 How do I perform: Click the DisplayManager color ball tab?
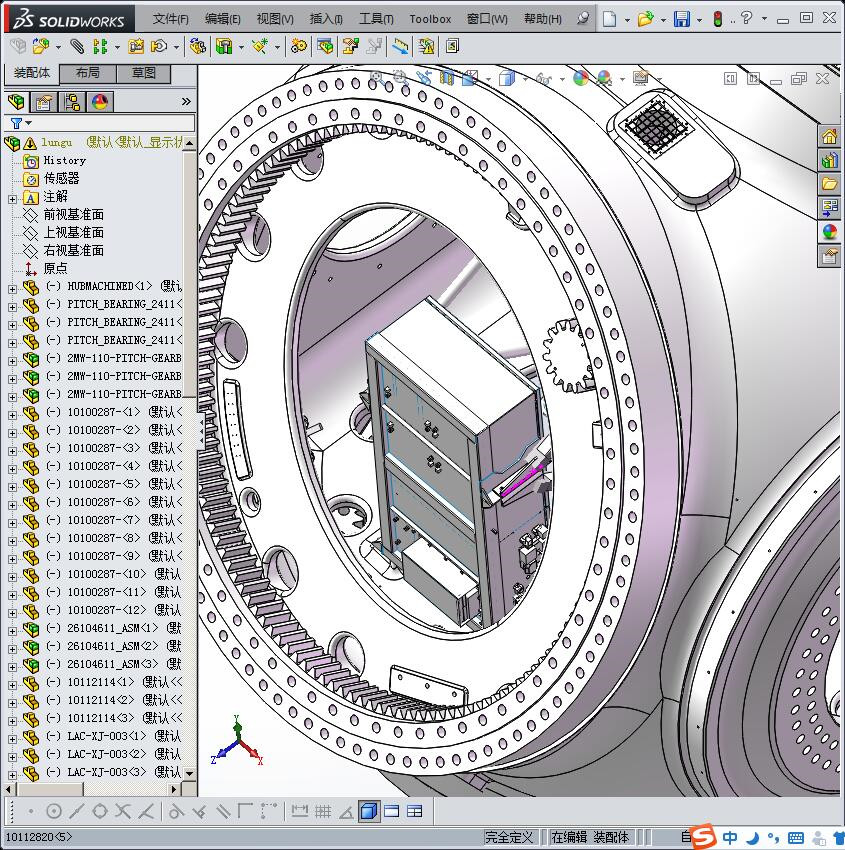coord(100,102)
